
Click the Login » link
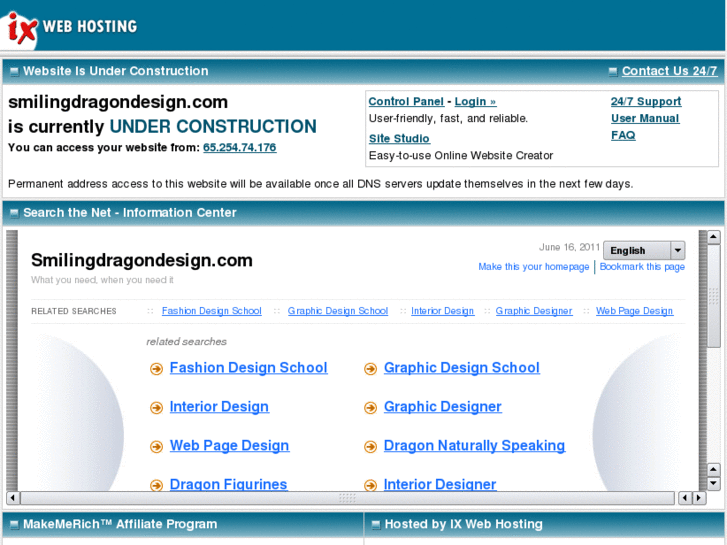(x=475, y=102)
